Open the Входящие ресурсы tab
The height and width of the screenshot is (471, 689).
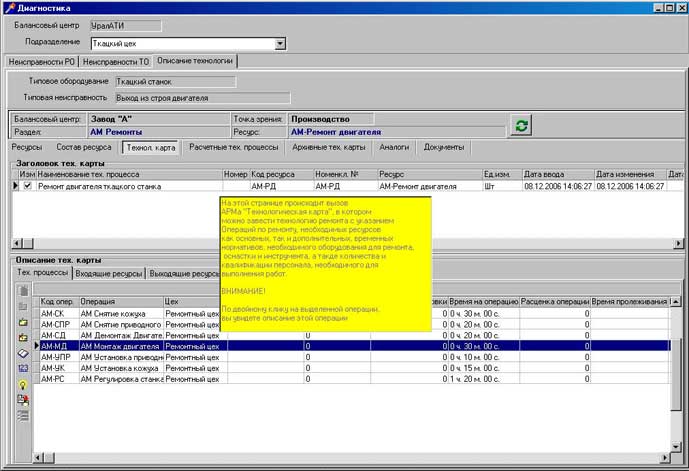[109, 273]
